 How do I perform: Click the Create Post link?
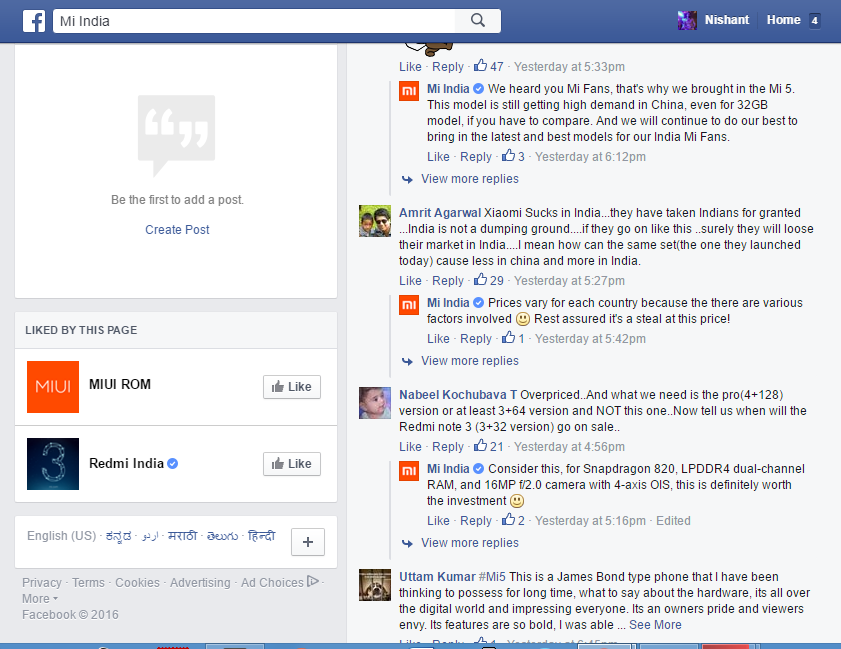click(x=177, y=230)
